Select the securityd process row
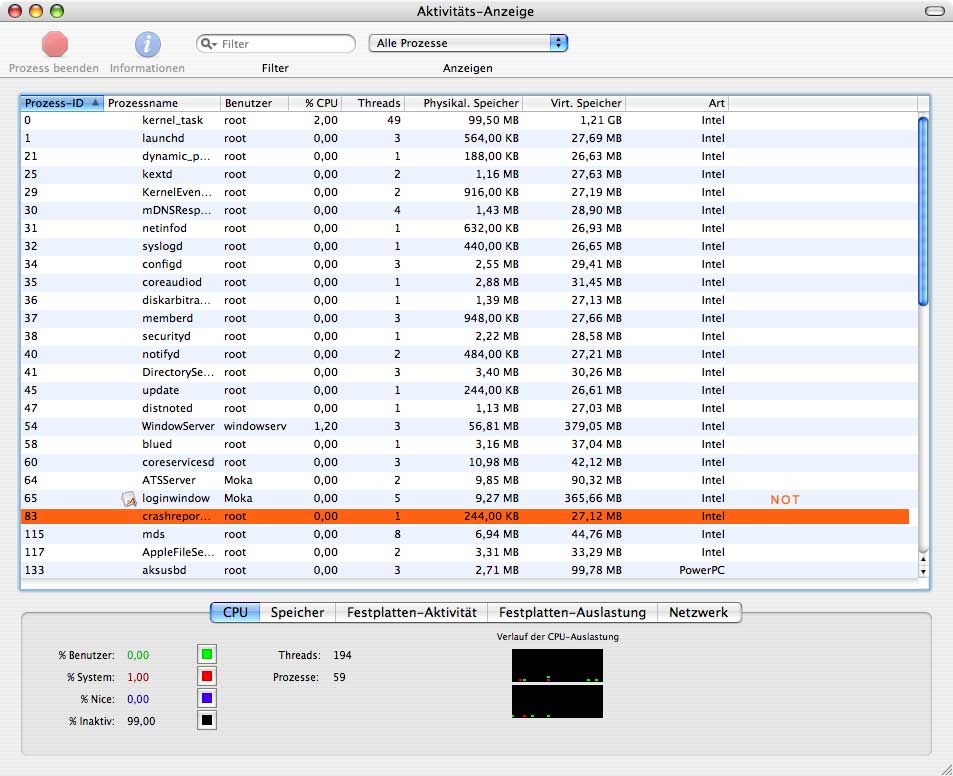Viewport: 953px width, 776px height. (469, 336)
